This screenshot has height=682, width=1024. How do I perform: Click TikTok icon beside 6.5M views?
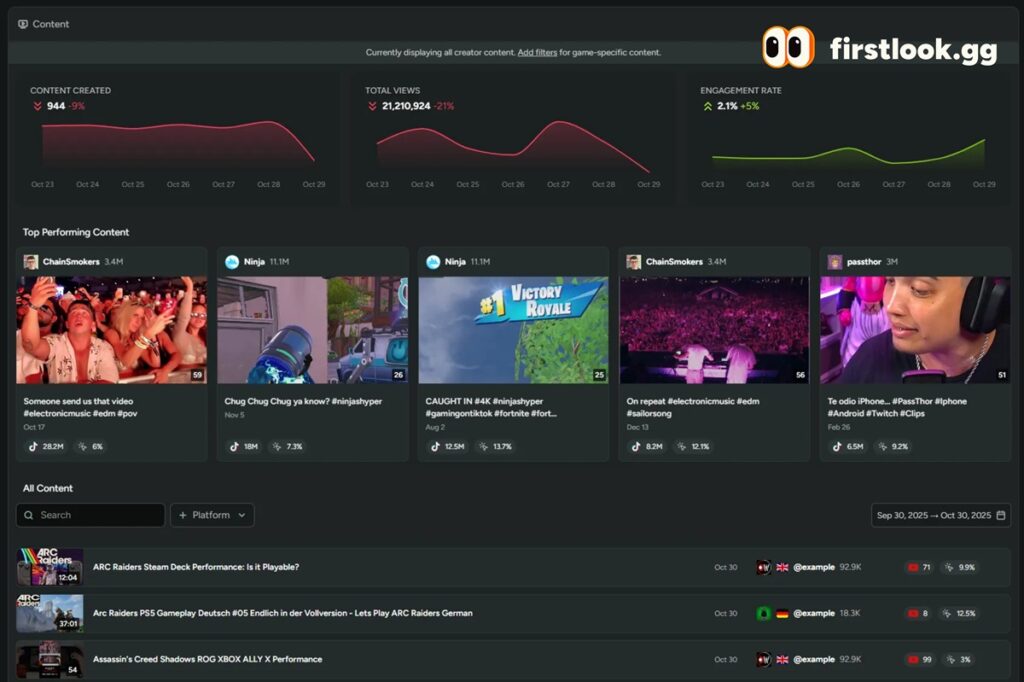[x=837, y=447]
